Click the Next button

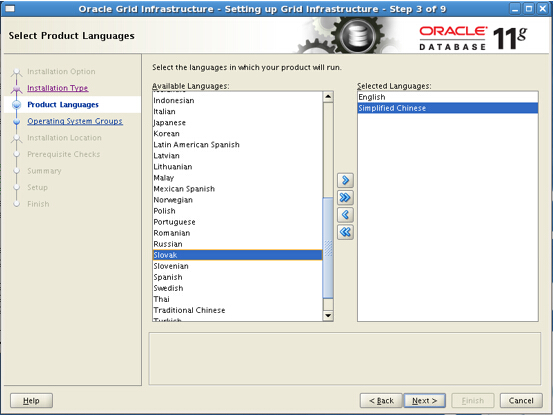click(x=425, y=401)
